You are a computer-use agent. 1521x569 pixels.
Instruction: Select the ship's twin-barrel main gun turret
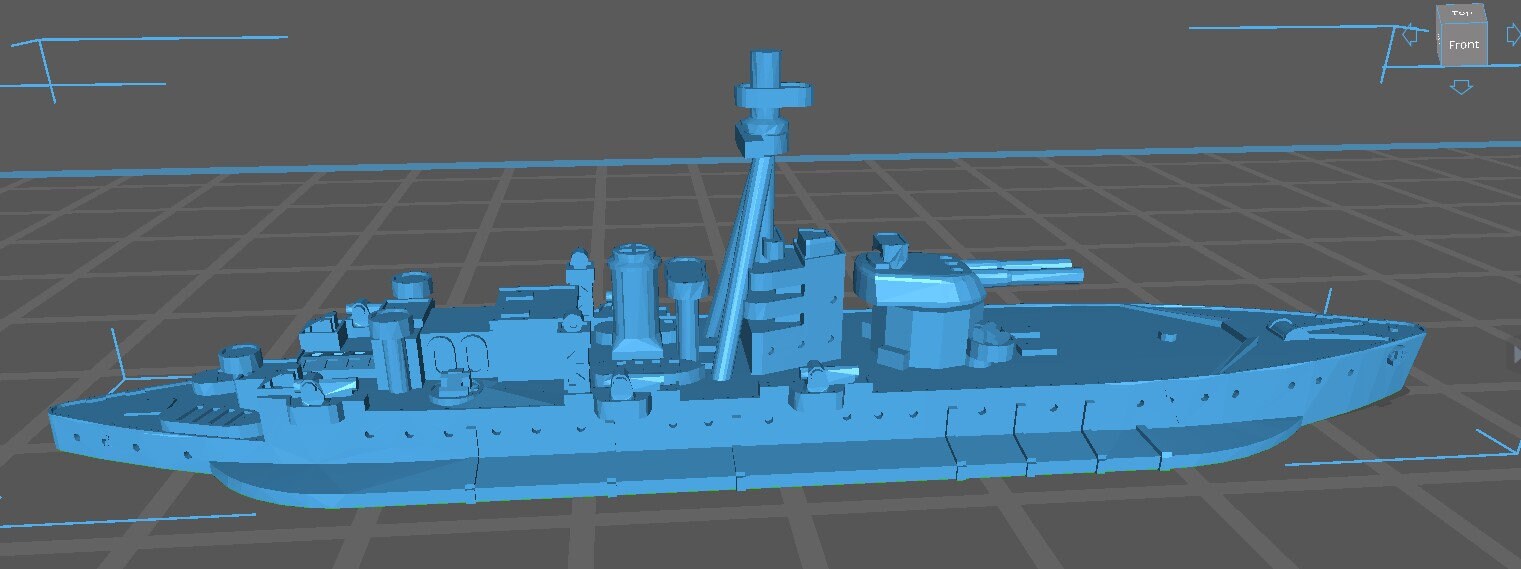pyautogui.click(x=918, y=283)
